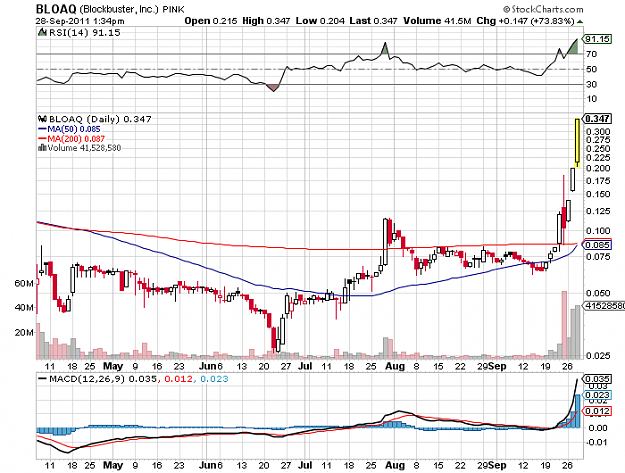Click the green up arrow after Chg

click(580, 22)
